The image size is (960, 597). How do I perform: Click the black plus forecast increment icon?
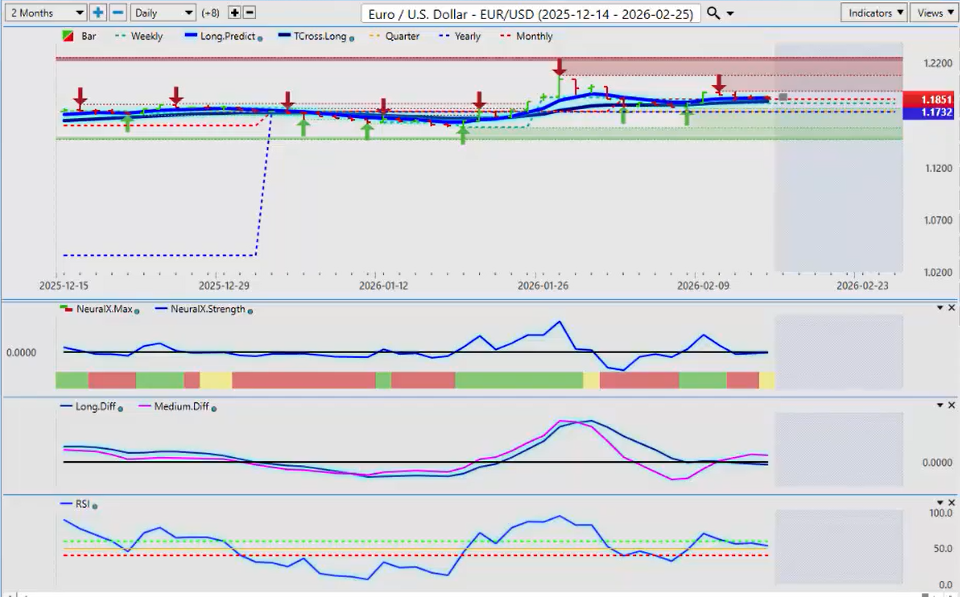tap(234, 13)
